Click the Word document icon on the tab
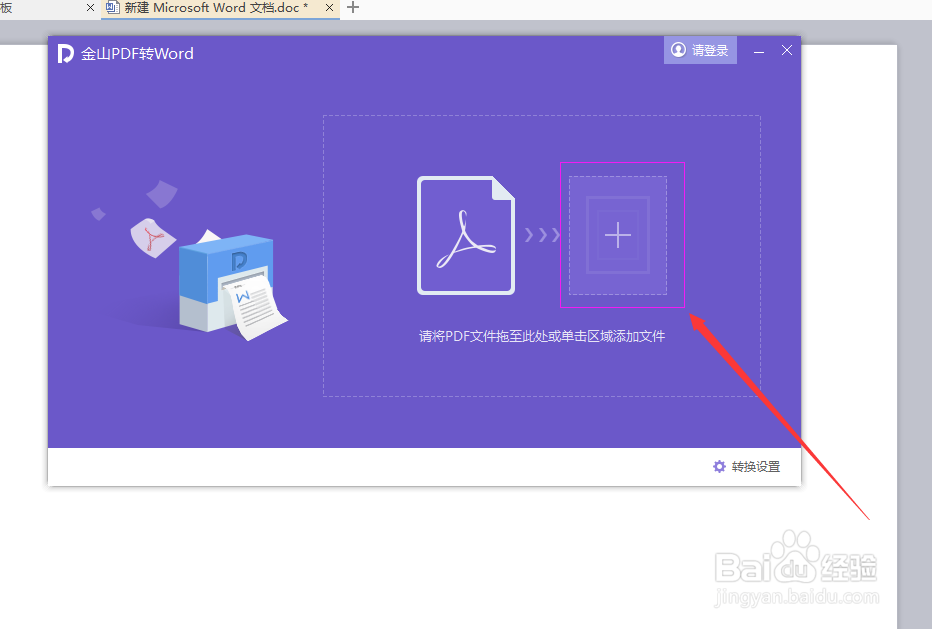Viewport: 932px width, 629px height. click(113, 8)
